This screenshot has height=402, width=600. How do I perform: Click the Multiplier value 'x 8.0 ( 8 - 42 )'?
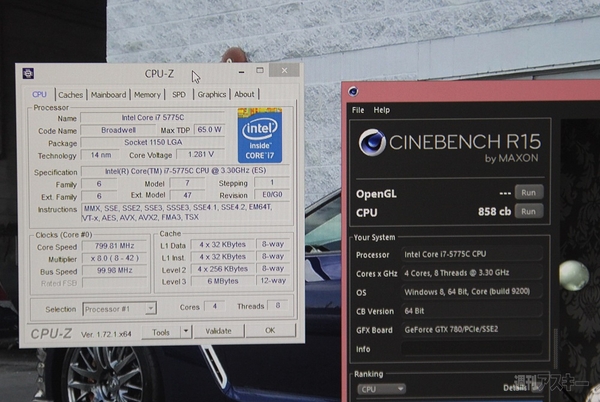pos(114,258)
